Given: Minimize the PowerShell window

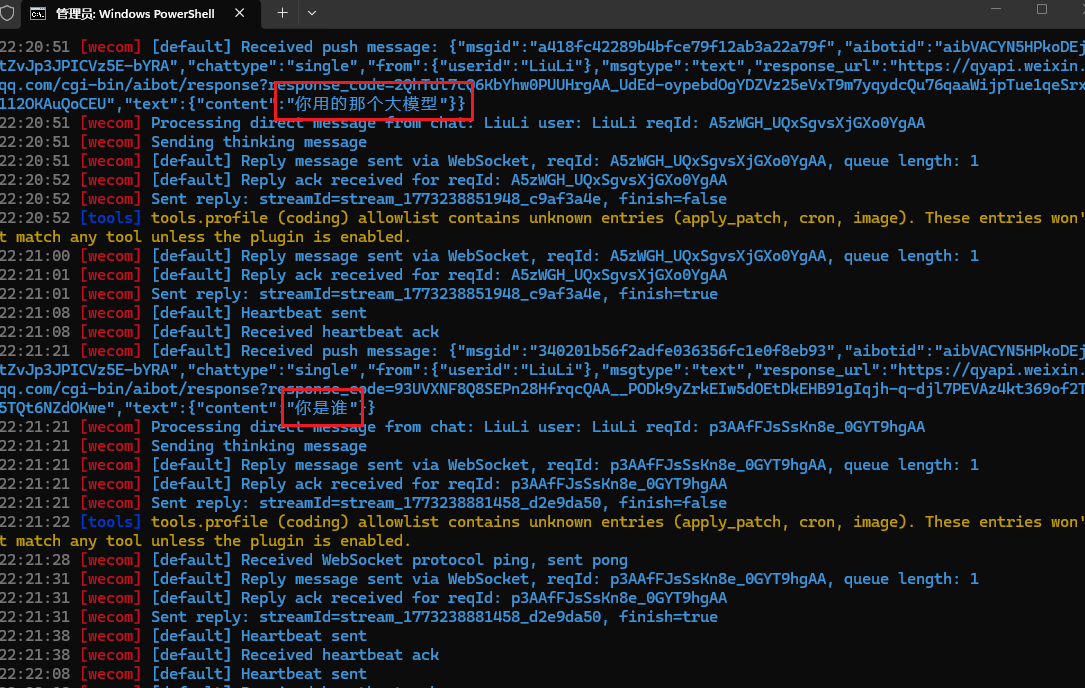Looking at the screenshot, I should pos(996,9).
